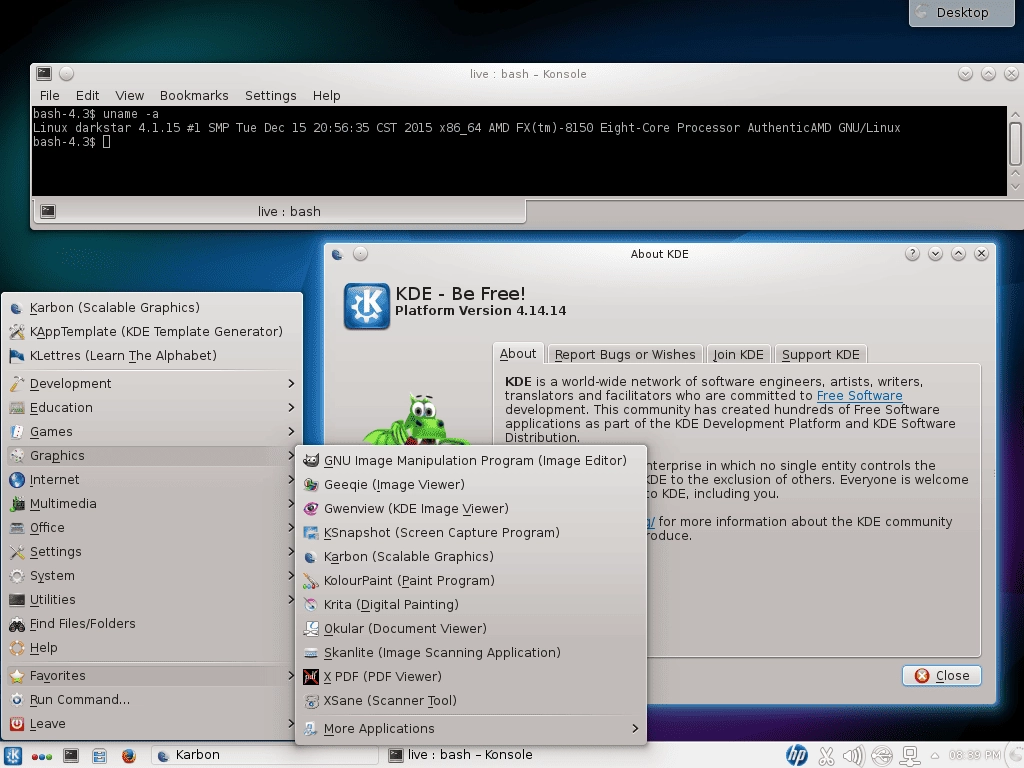Screen dimensions: 1024x768
Task: Follow the Free Software link
Action: 859,396
